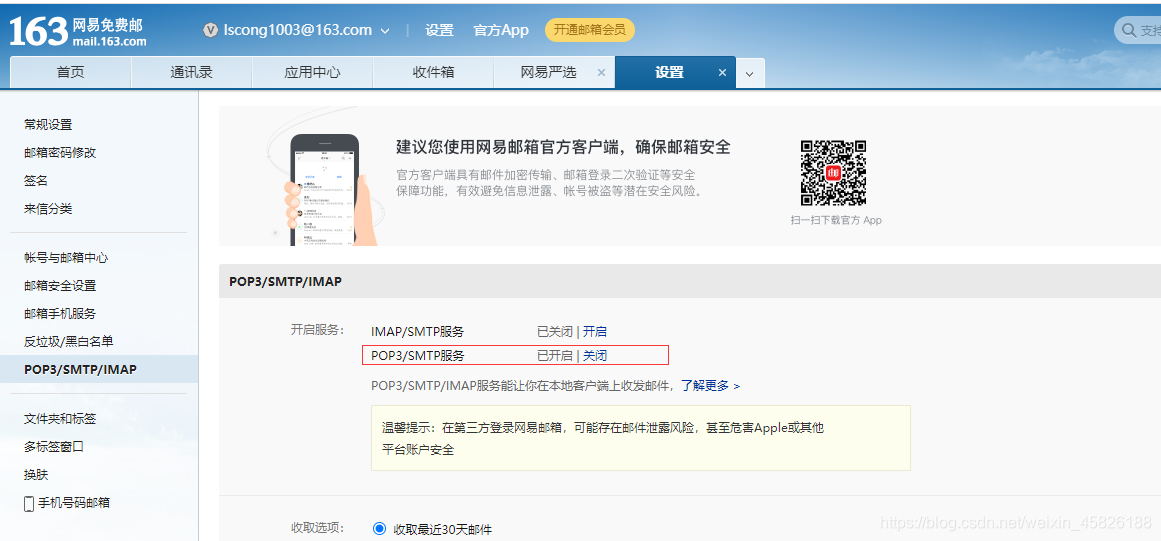
Task: Expand the account dropdown next to lscong1003@163.com
Action: pyautogui.click(x=385, y=31)
